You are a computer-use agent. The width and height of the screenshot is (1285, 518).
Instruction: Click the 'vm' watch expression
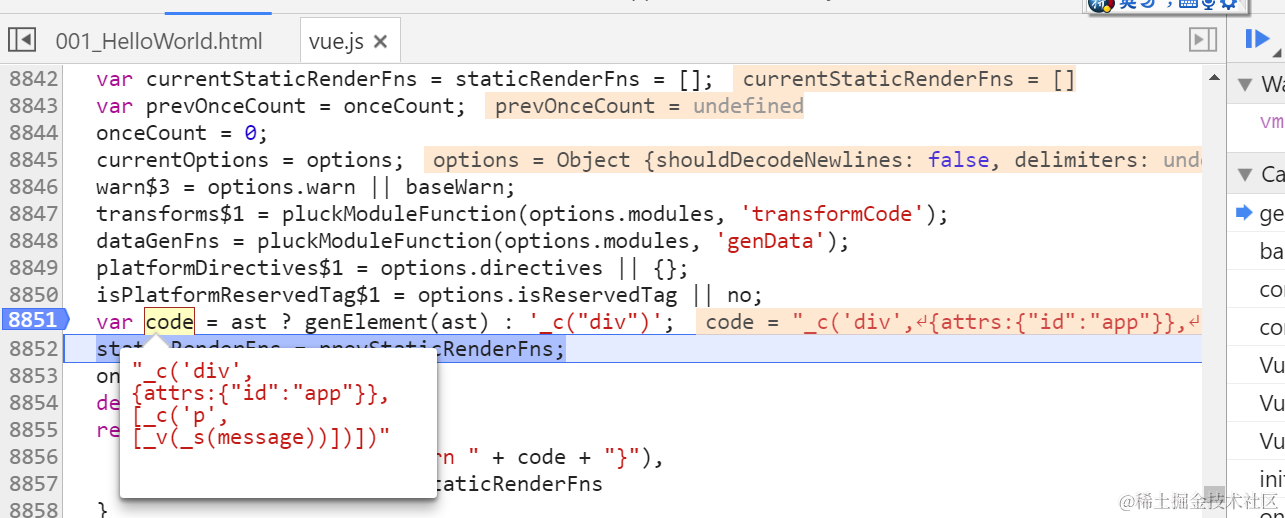[x=1271, y=122]
